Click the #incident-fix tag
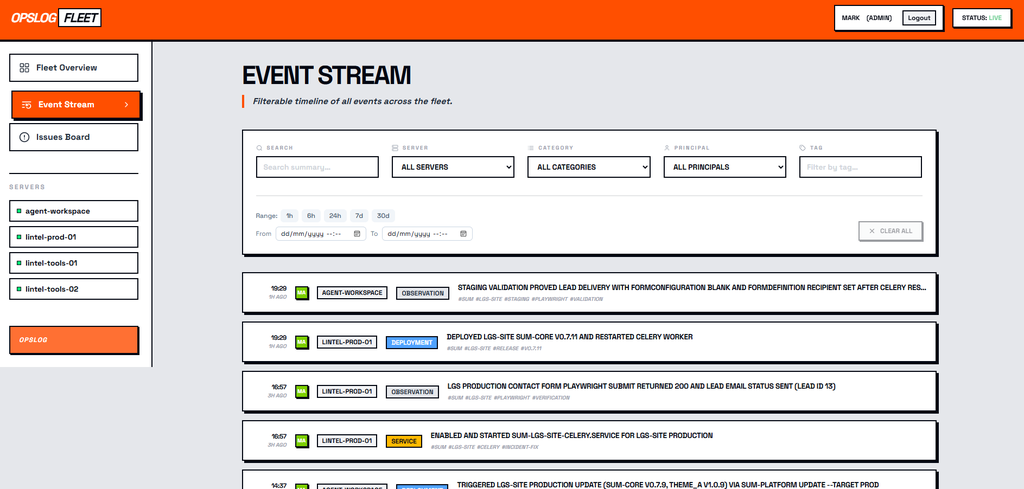The image size is (1024, 489). (519, 447)
